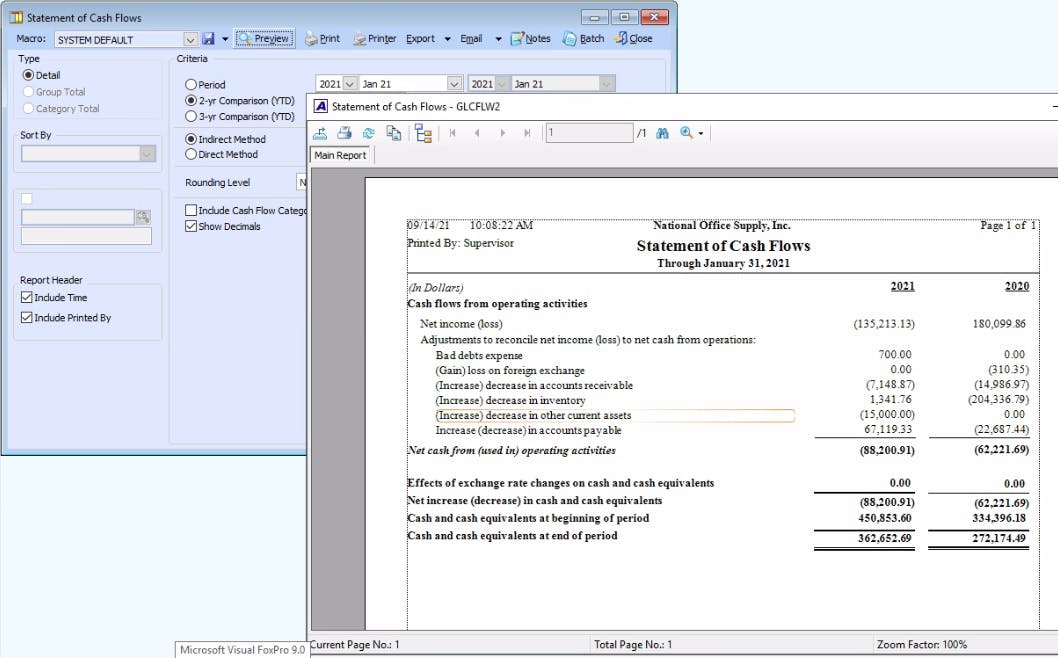Click the Preview button
The width and height of the screenshot is (1058, 658).
(x=264, y=38)
